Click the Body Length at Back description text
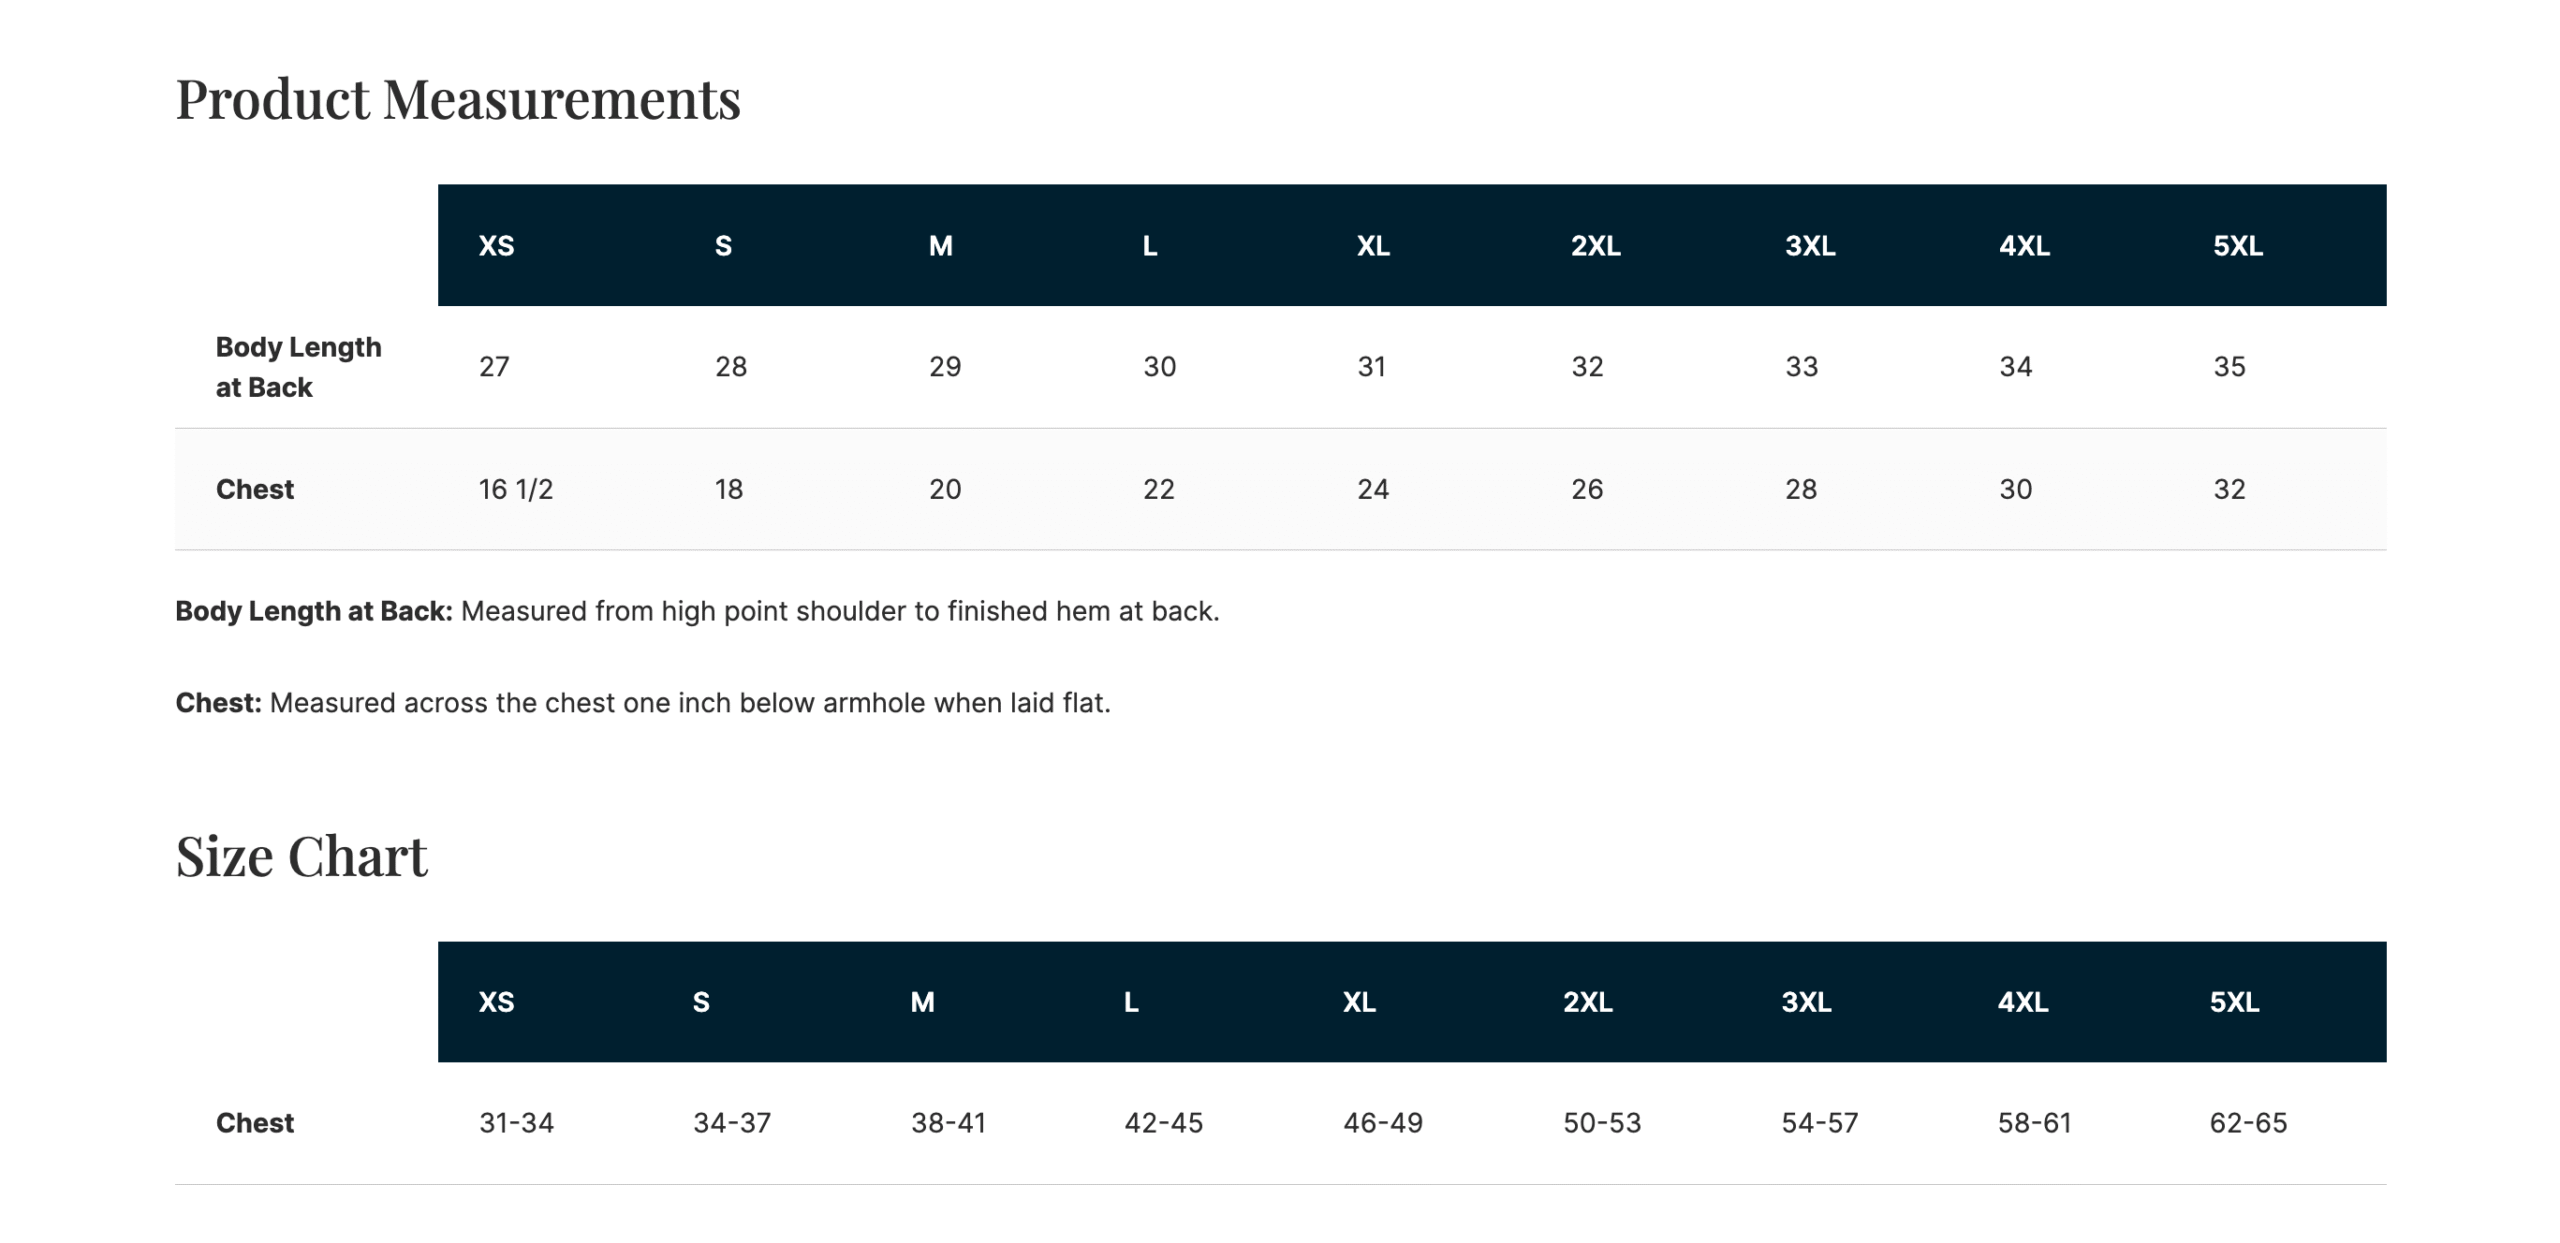The height and width of the screenshot is (1243, 2560). click(x=697, y=611)
